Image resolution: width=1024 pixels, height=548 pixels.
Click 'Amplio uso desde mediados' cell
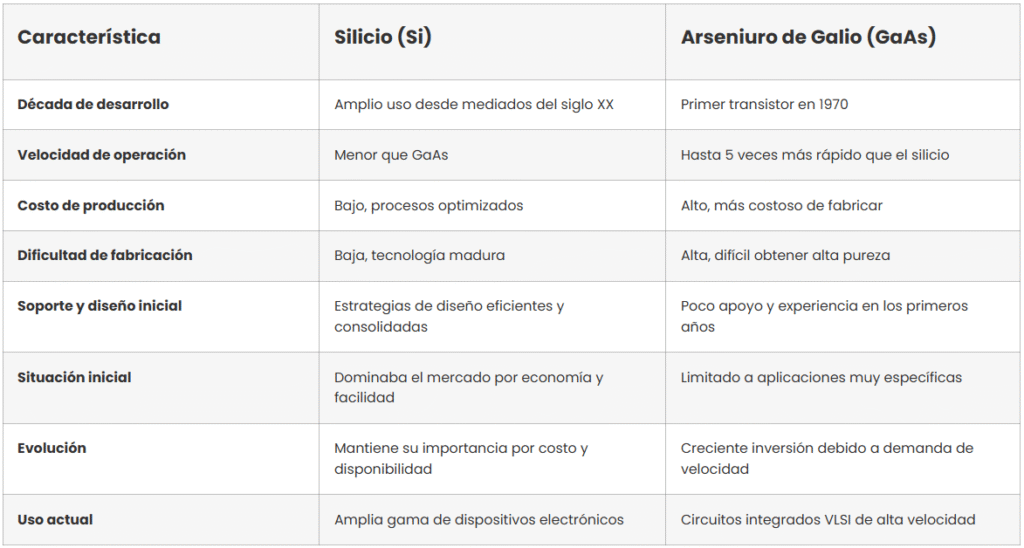(x=473, y=105)
